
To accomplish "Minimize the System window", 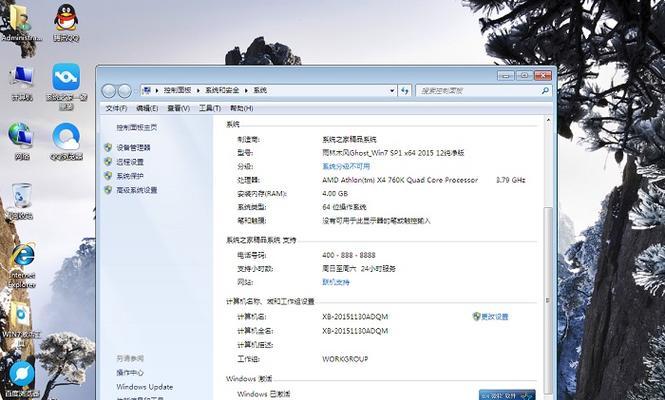I will [506, 76].
